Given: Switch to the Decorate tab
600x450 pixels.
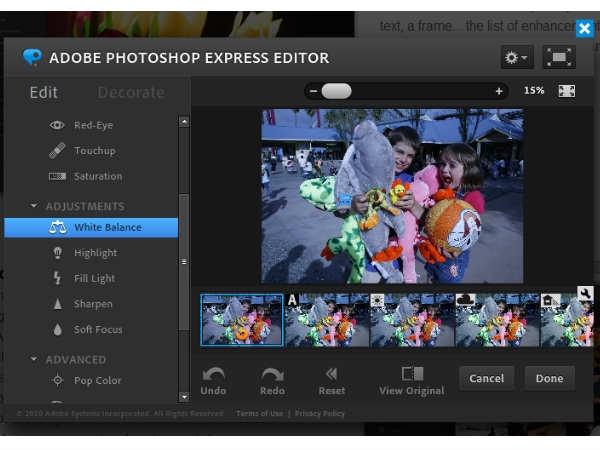Looking at the screenshot, I should point(131,92).
